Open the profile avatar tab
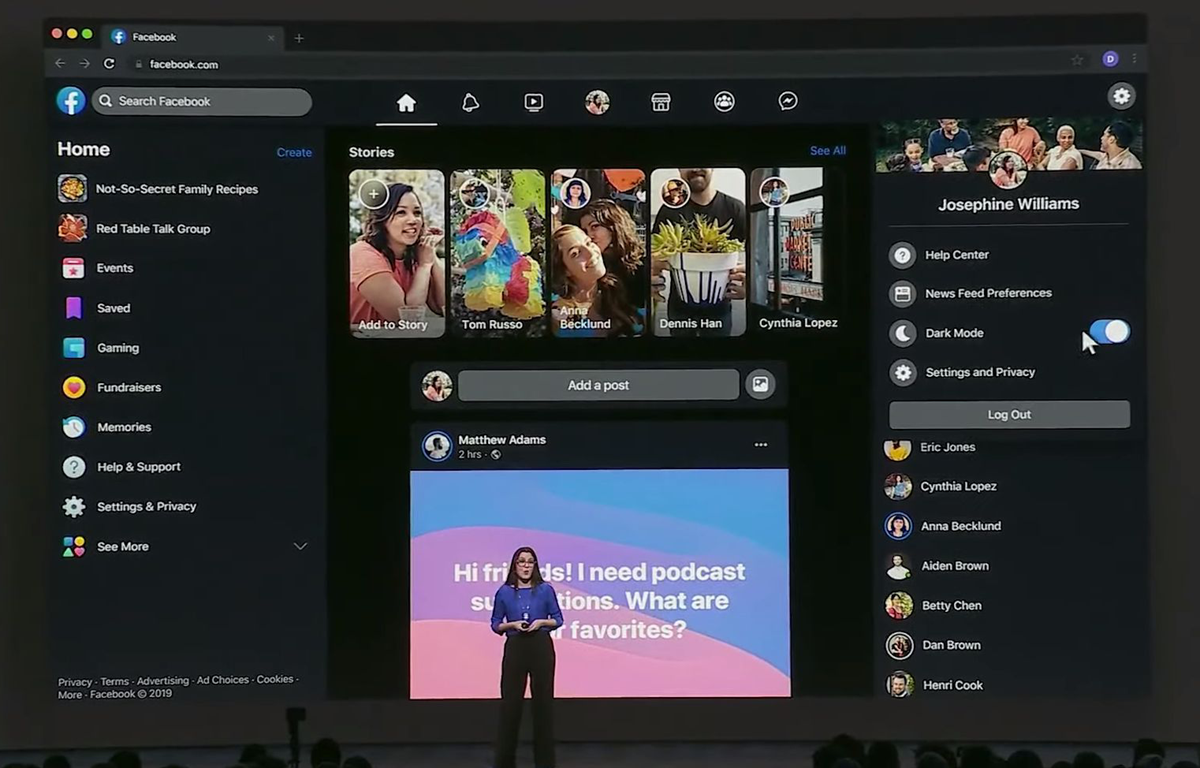 point(597,102)
